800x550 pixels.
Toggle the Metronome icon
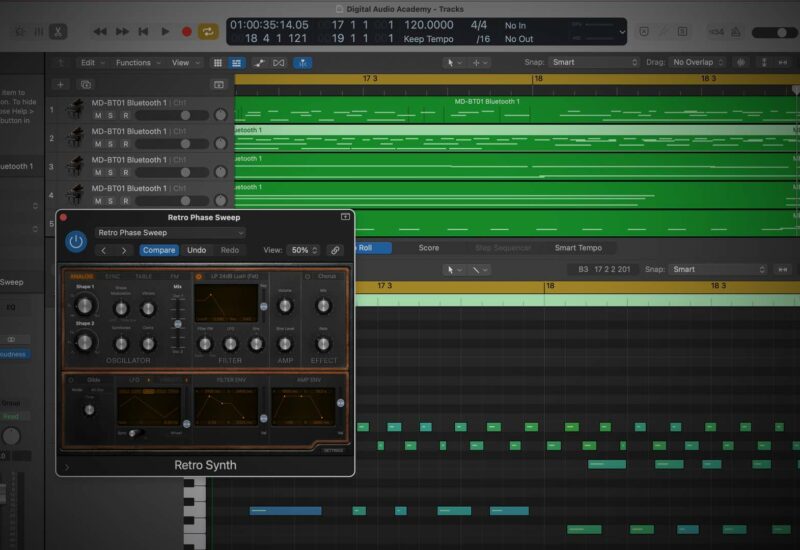coord(736,32)
